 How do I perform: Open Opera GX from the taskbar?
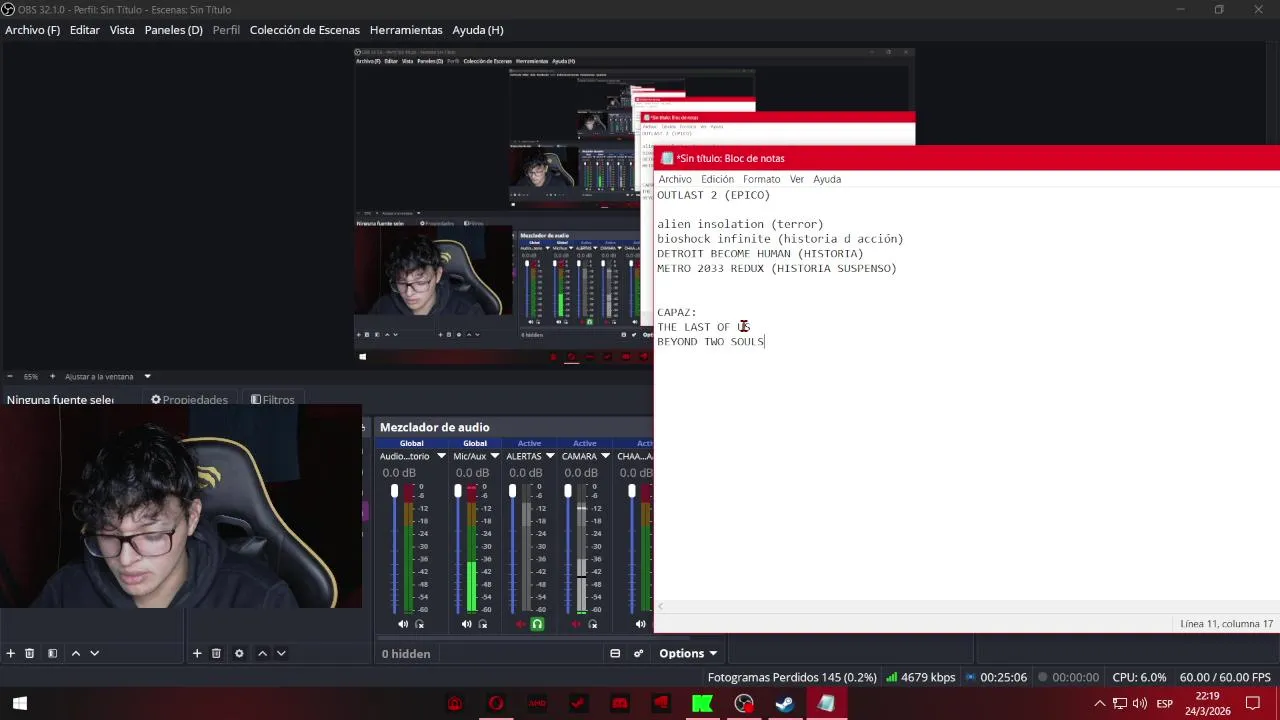coord(496,703)
